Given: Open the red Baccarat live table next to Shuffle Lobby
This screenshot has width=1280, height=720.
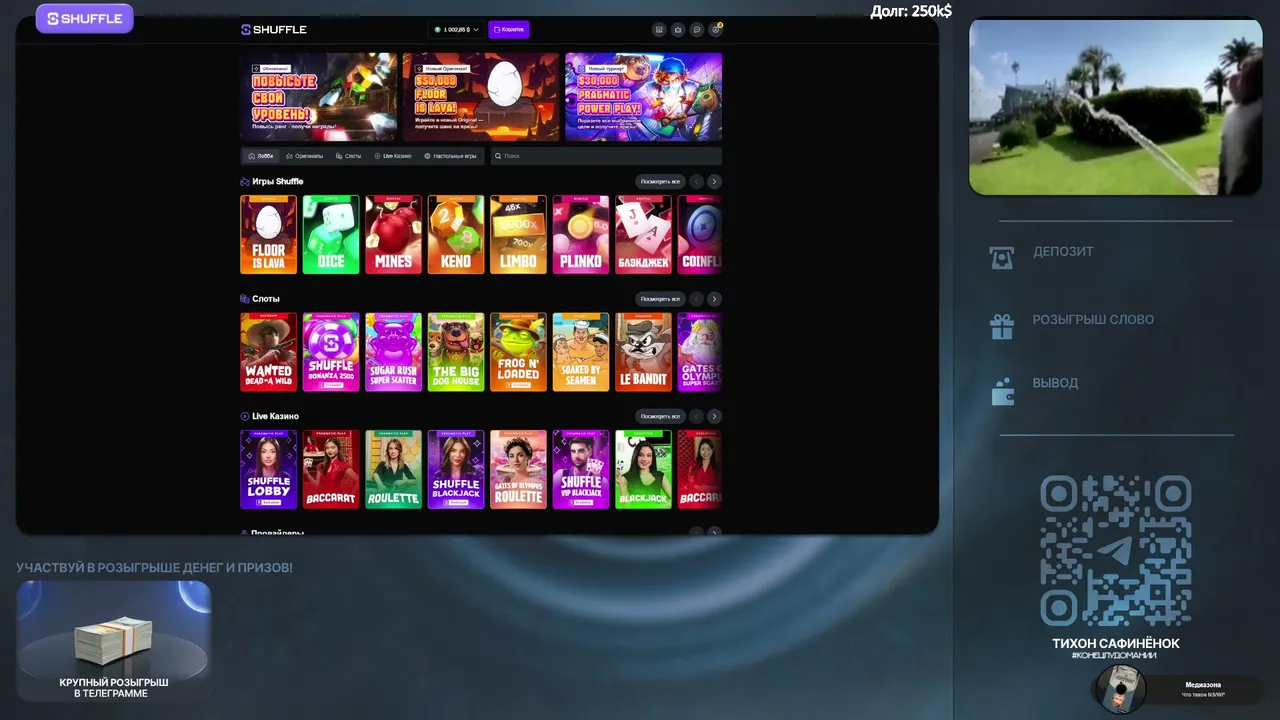Looking at the screenshot, I should (331, 469).
